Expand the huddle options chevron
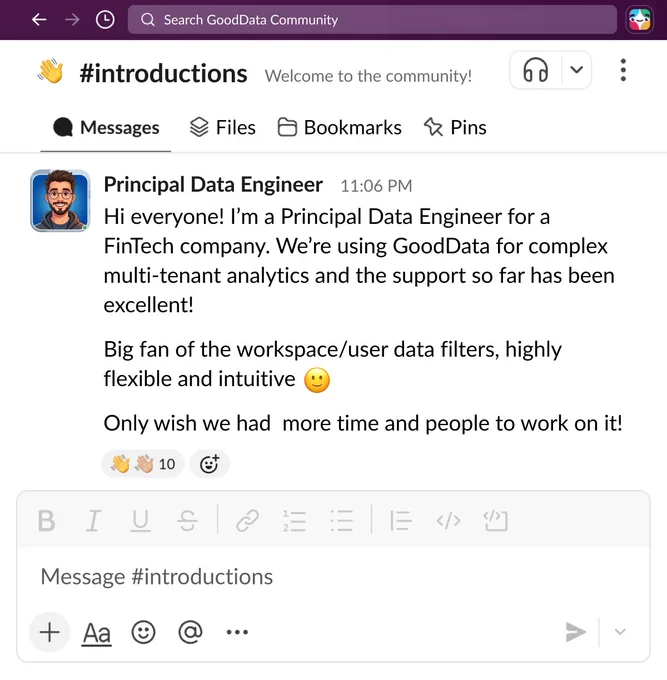 [x=576, y=70]
